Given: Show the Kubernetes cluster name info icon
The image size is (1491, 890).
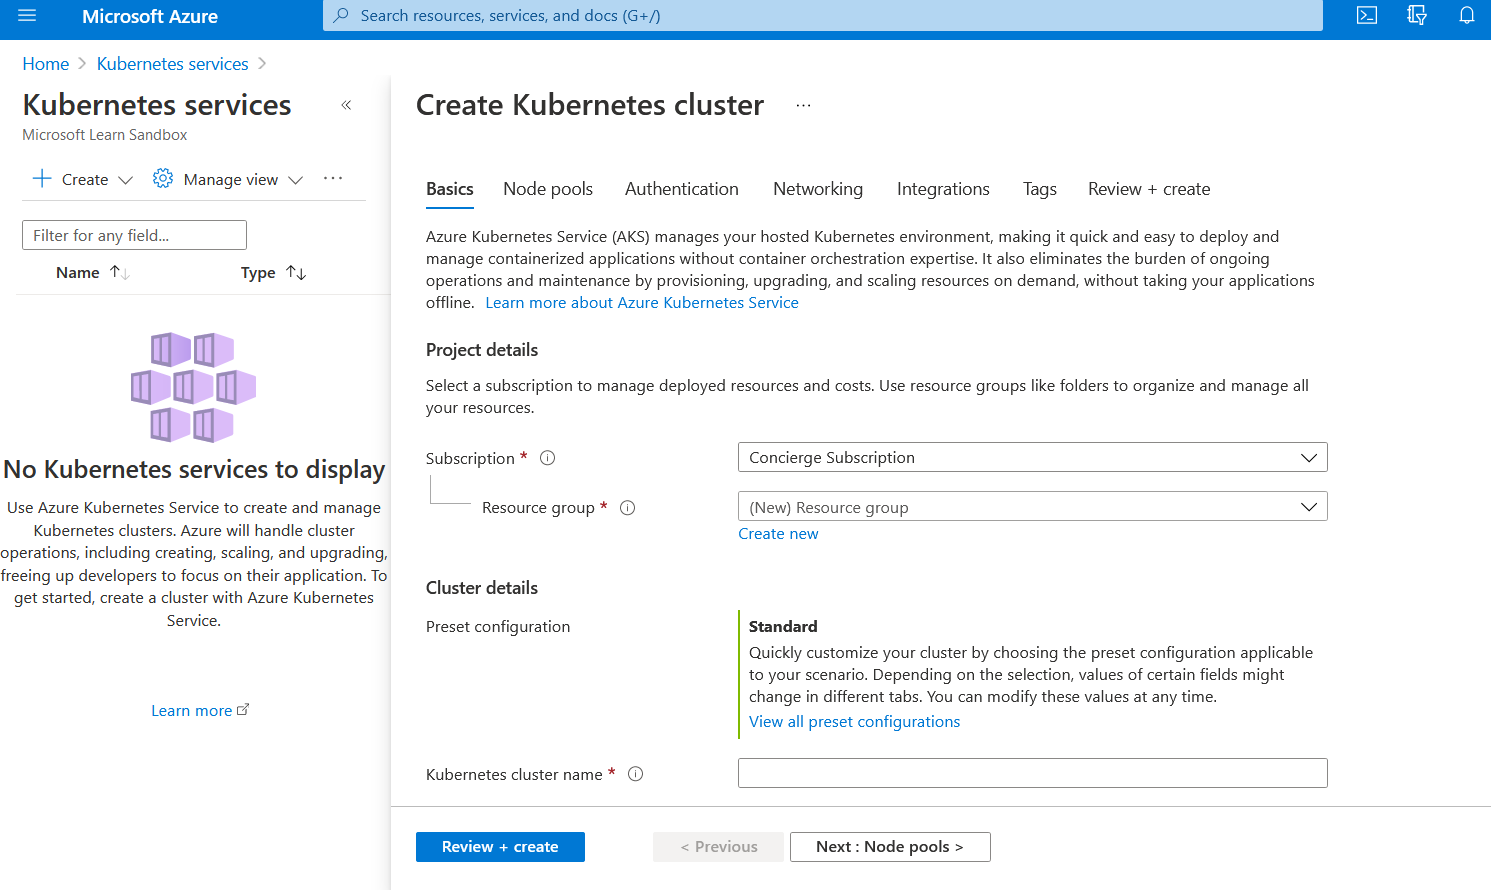Looking at the screenshot, I should pyautogui.click(x=635, y=773).
